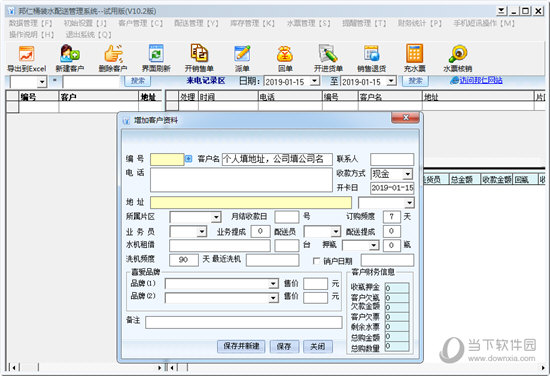Screen dimensions: 550x376
Task: Click the yellow 地址 input field
Action: coord(251,203)
